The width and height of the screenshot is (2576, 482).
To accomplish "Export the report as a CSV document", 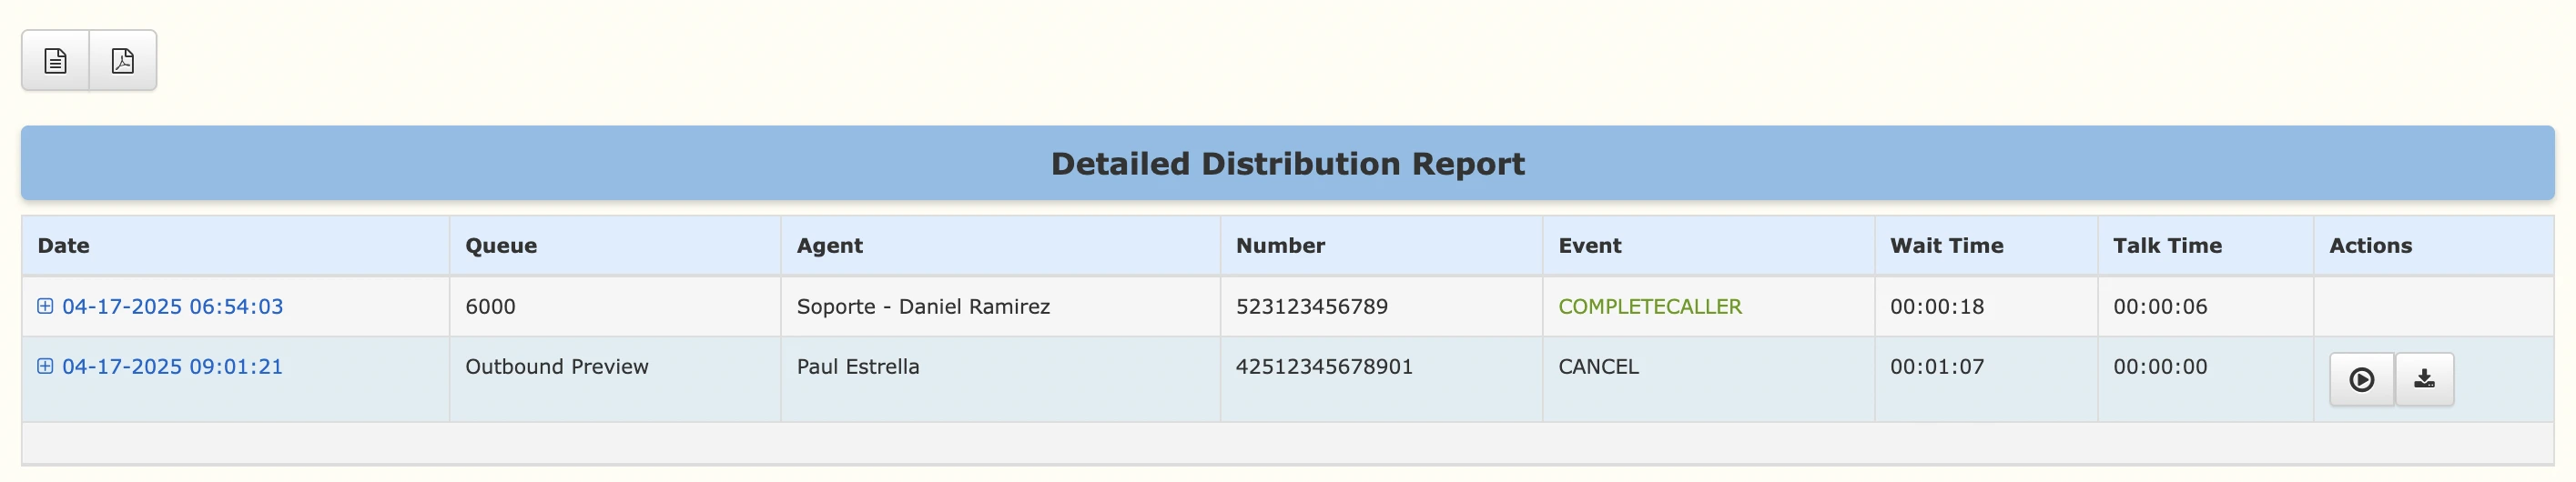I will tap(55, 61).
